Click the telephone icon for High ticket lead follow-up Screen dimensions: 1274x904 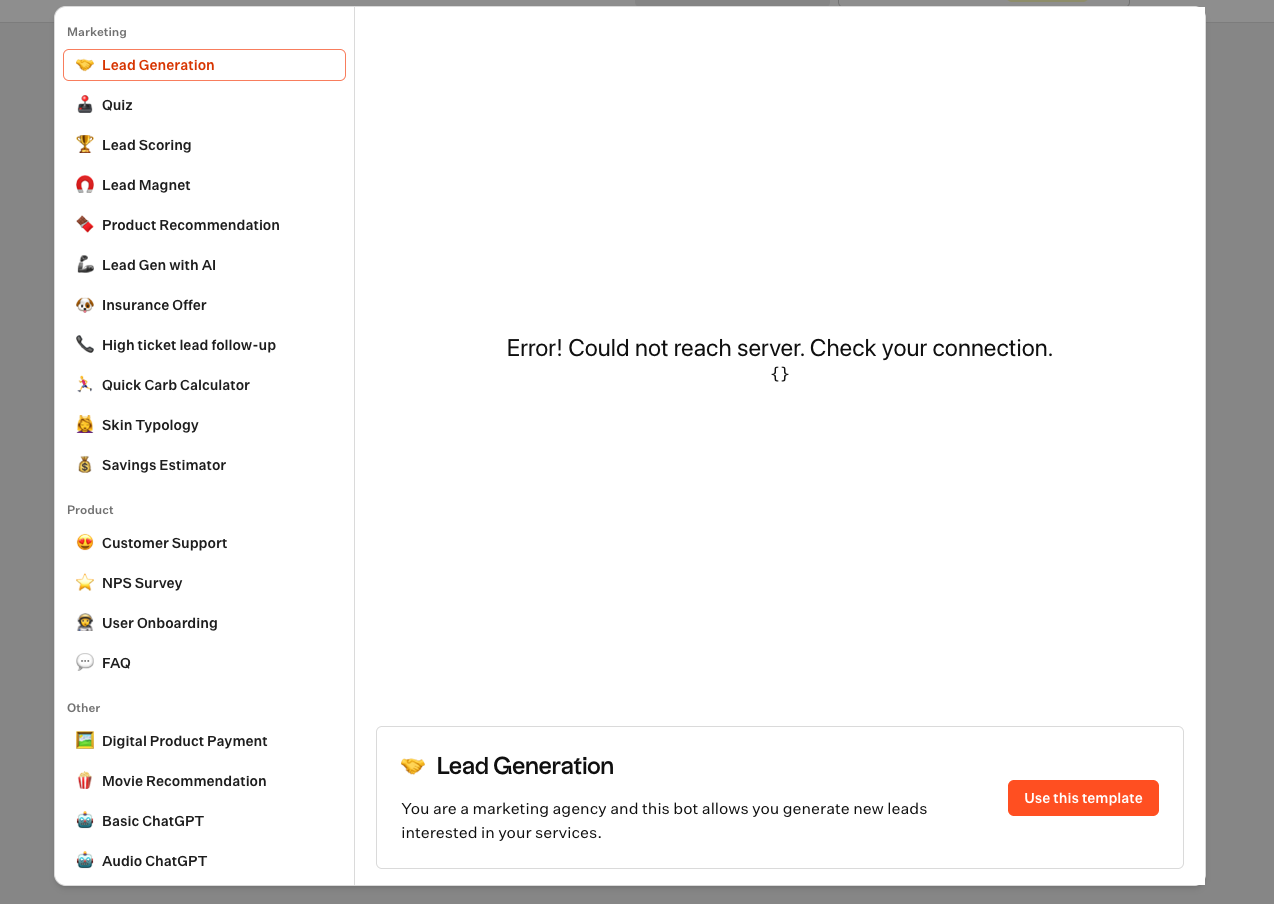[85, 345]
